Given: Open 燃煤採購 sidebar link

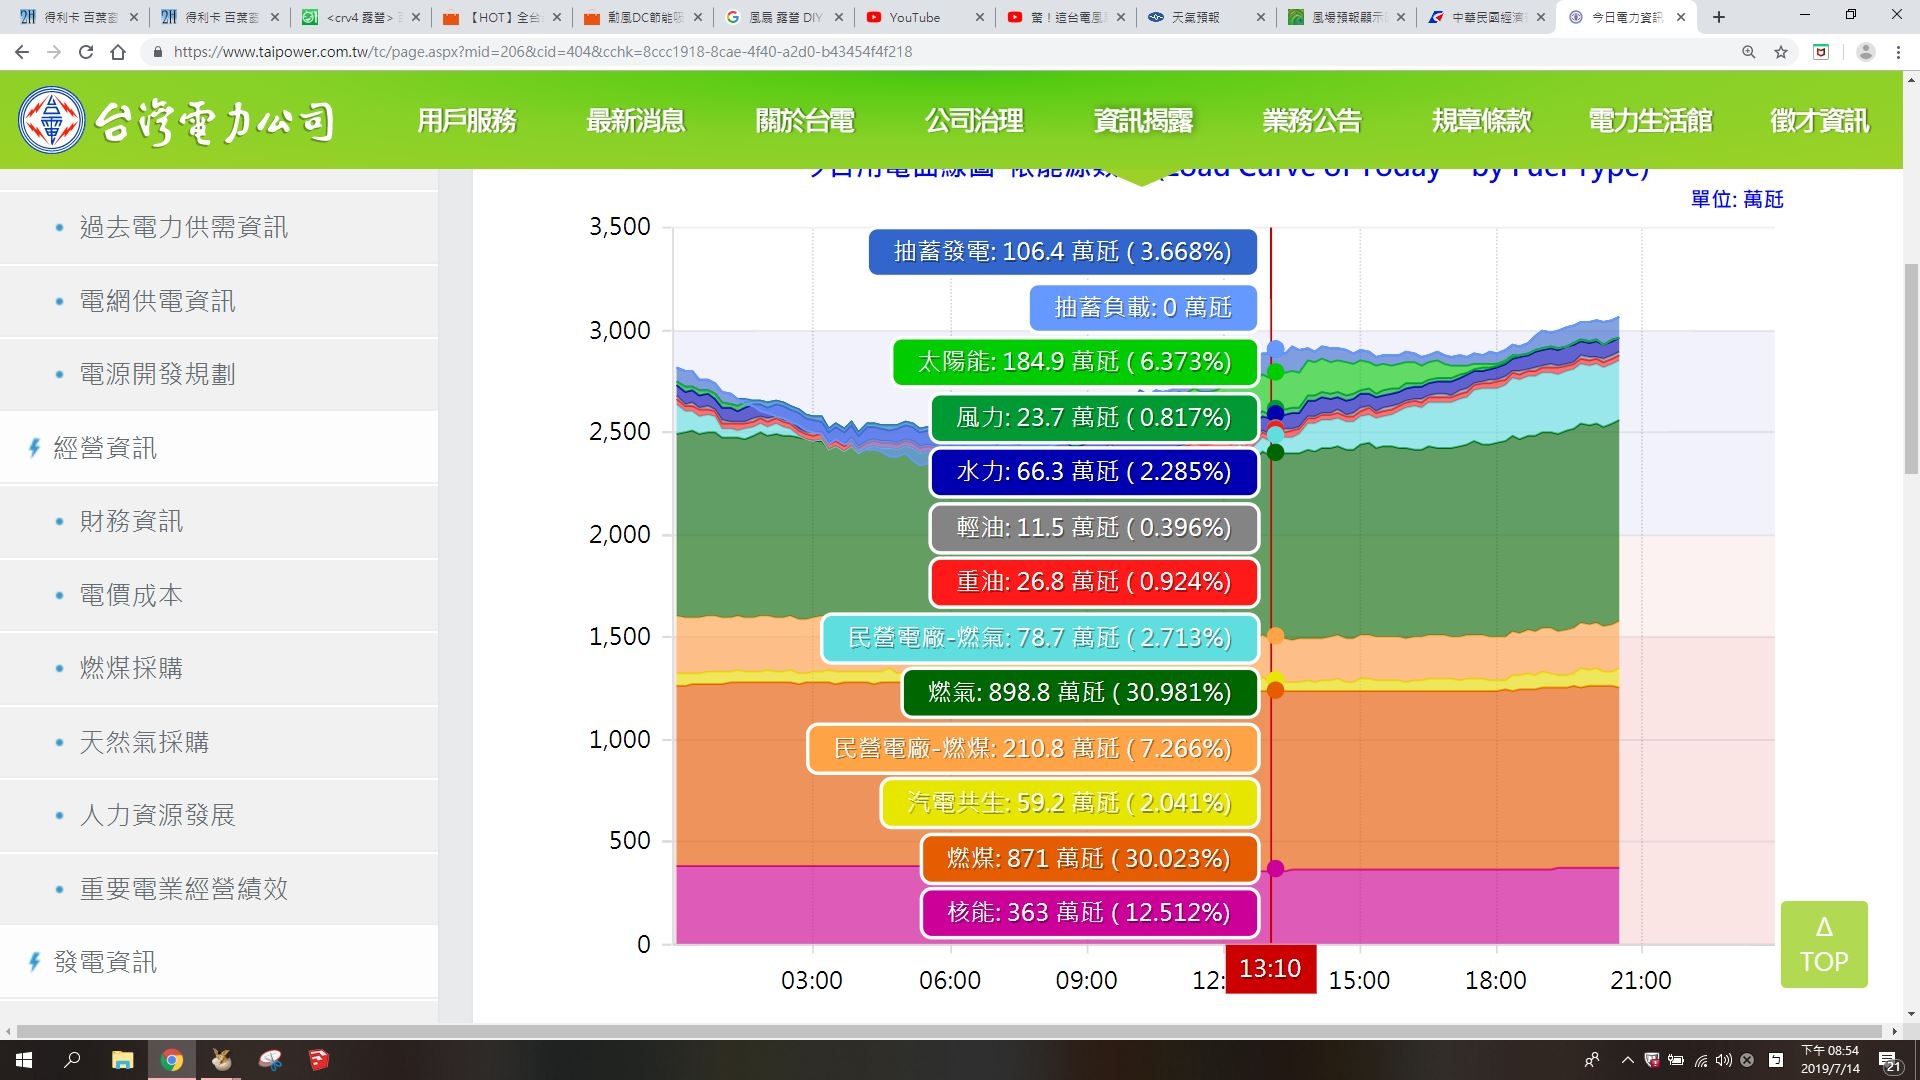Looking at the screenshot, I should tap(132, 668).
